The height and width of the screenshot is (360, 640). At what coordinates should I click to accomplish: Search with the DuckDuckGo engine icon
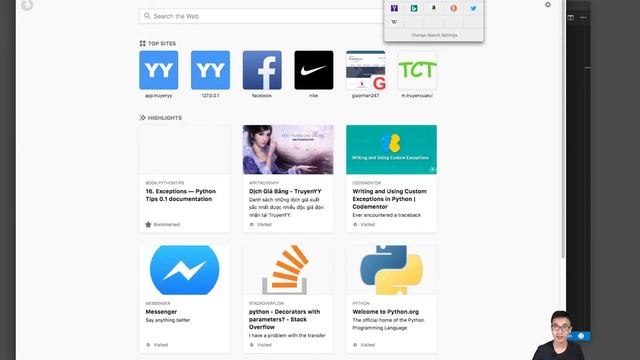pyautogui.click(x=453, y=8)
